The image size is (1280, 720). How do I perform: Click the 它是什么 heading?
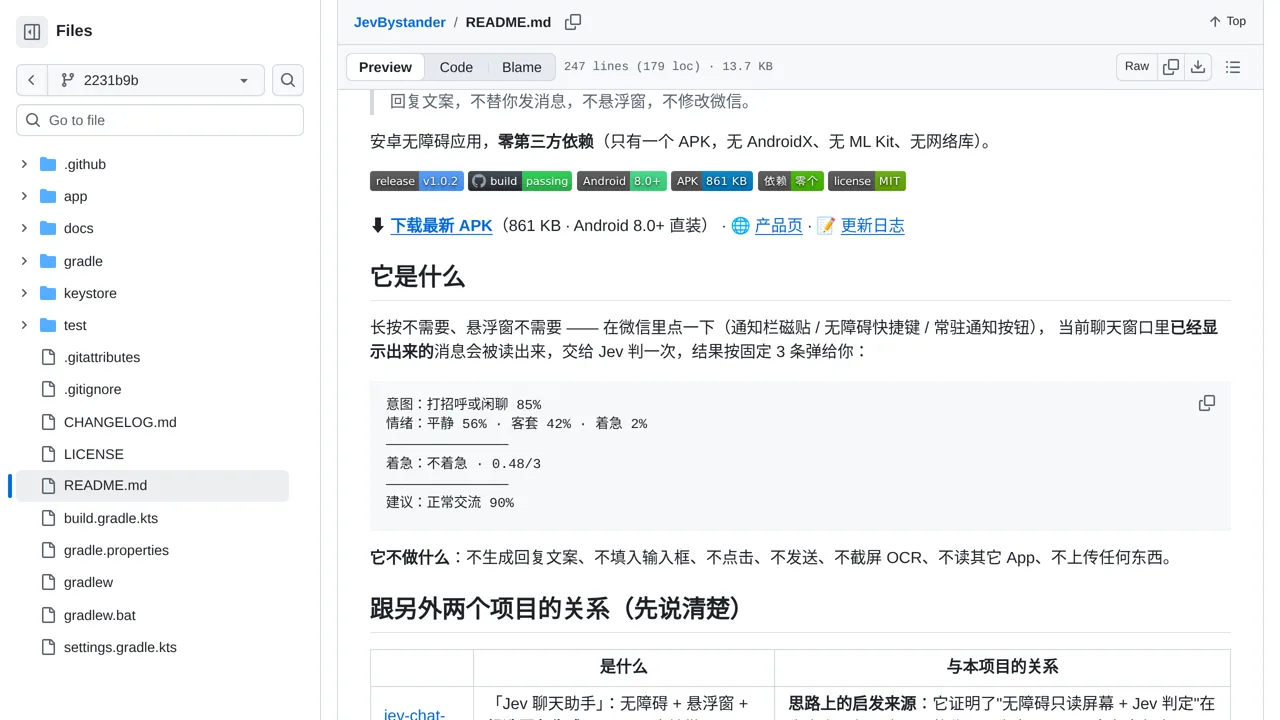417,276
